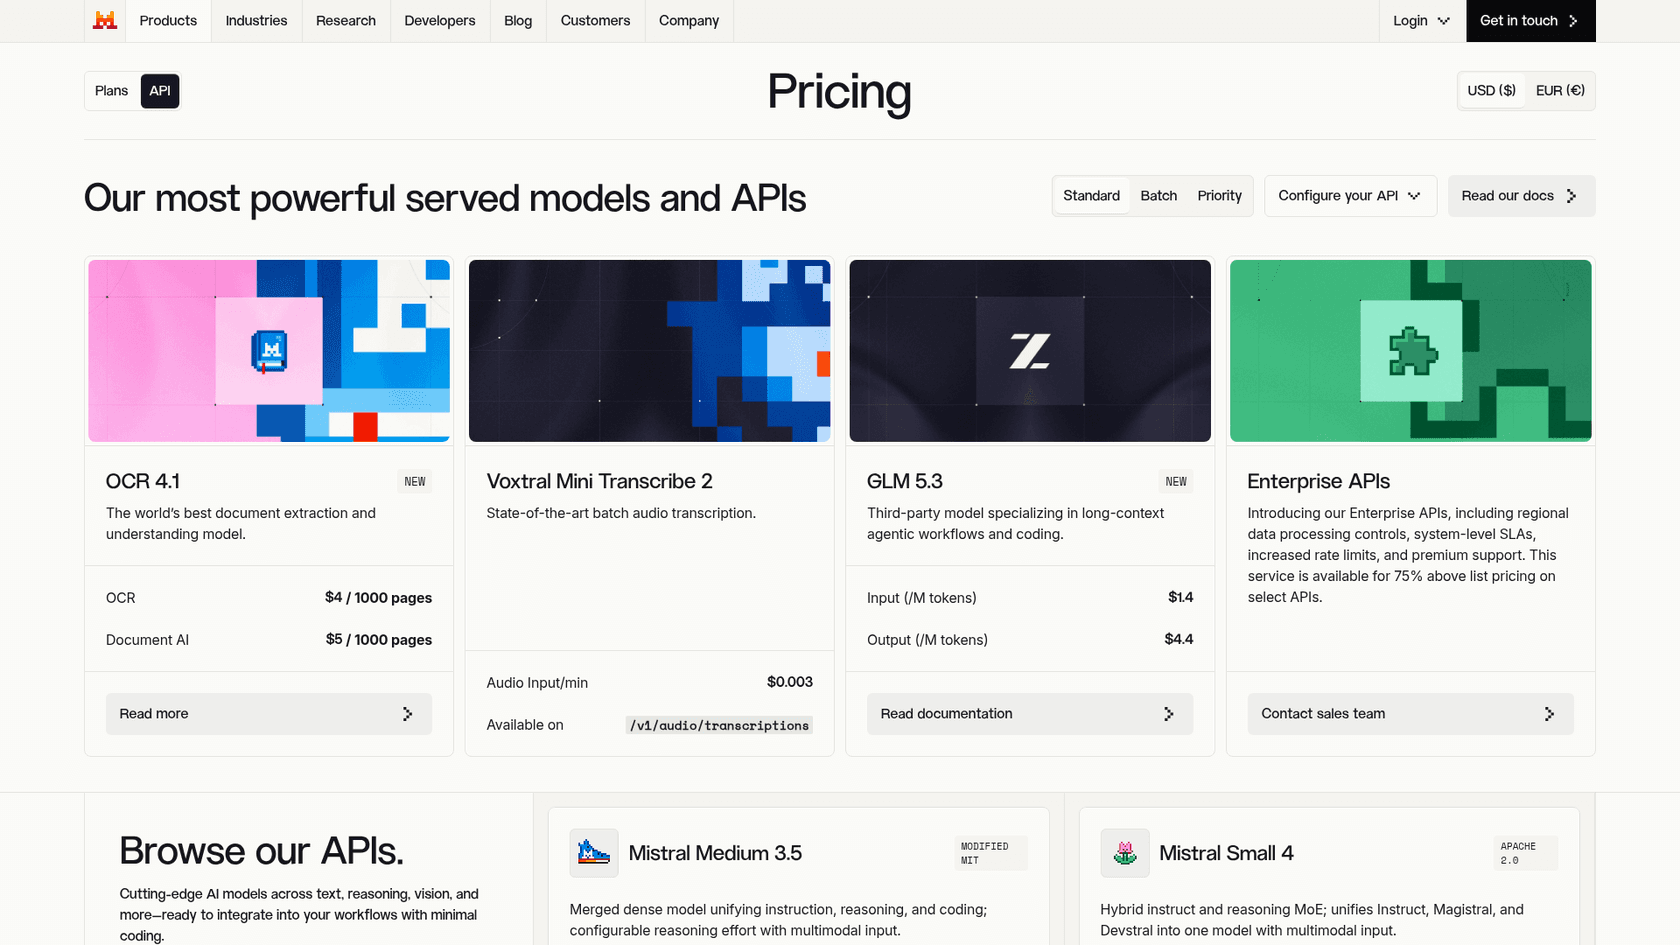Click the /v1/audio/transcriptions endpoint tag
The image size is (1680, 945).
(719, 725)
